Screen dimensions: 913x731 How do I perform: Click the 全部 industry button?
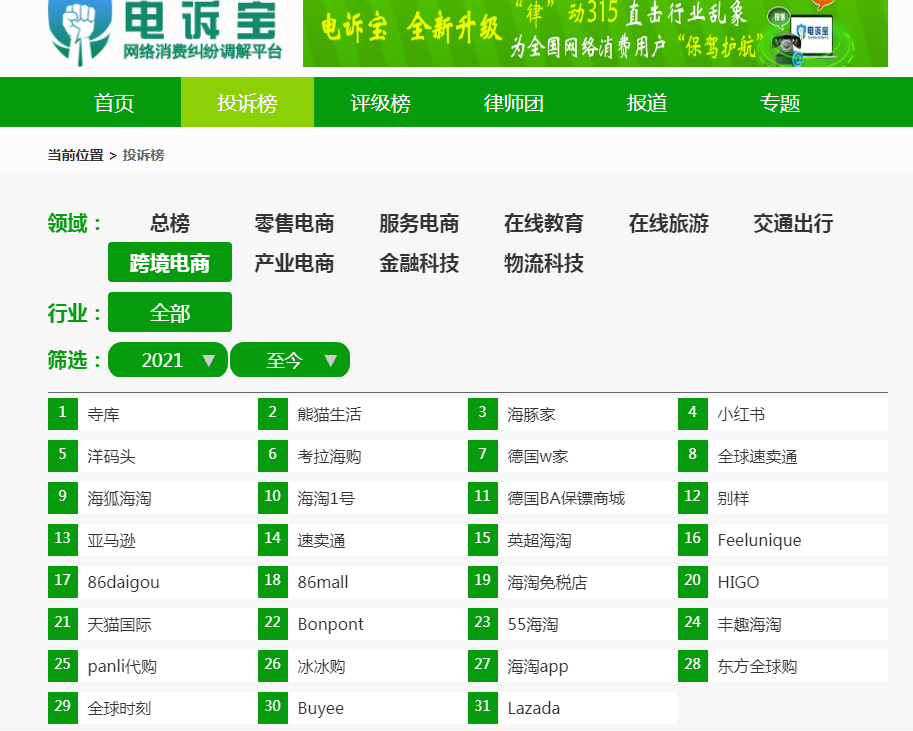pos(170,313)
